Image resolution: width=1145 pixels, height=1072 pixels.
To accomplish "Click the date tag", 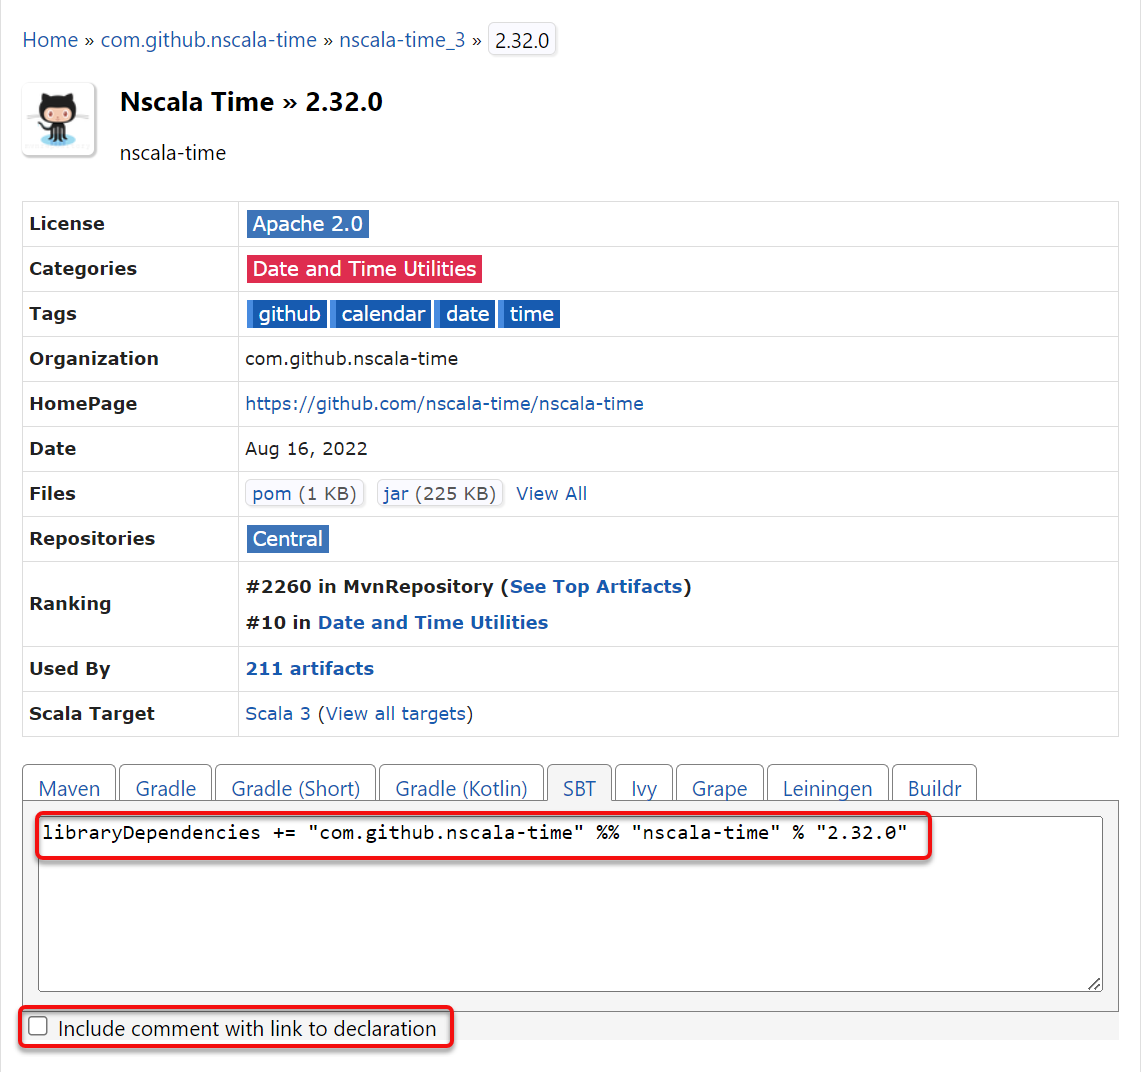I will tap(466, 314).
